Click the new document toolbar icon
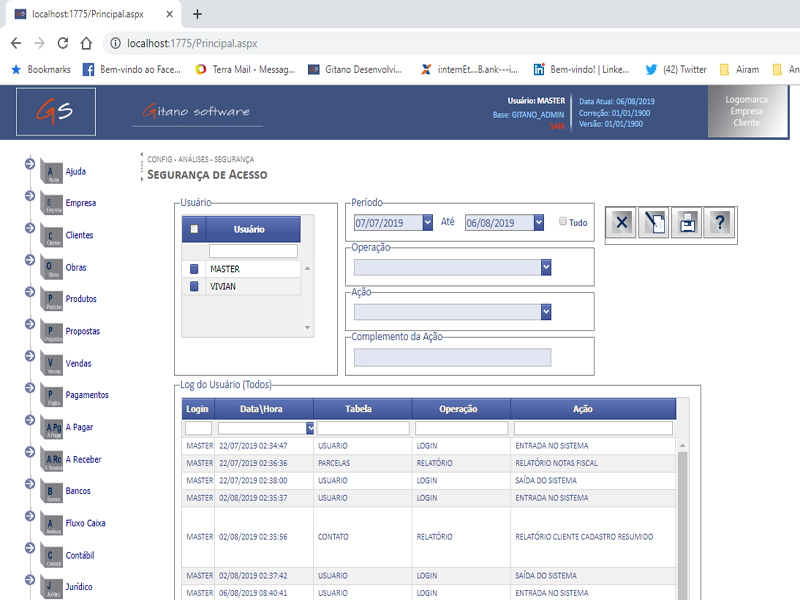 click(654, 223)
